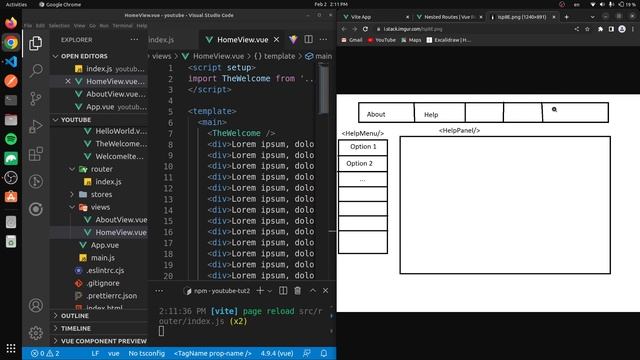Split the terminal panel
This screenshot has width=640, height=360.
click(x=283, y=291)
